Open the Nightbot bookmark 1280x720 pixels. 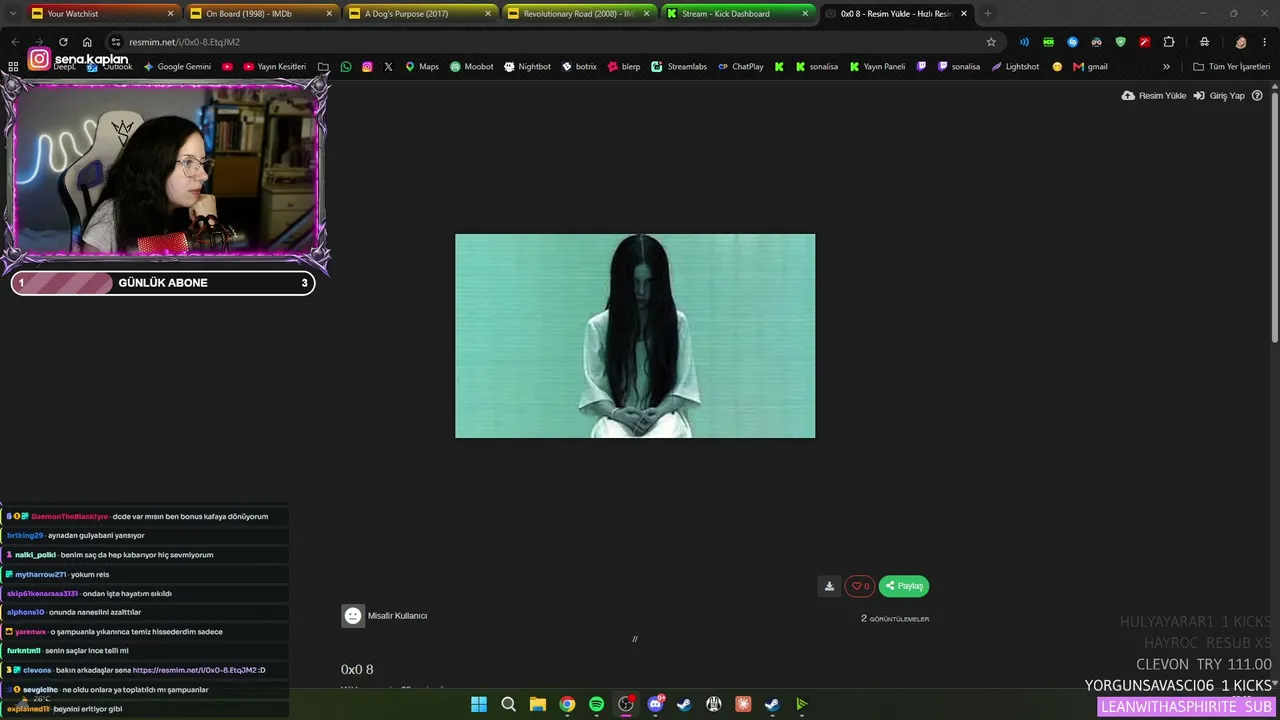(528, 67)
